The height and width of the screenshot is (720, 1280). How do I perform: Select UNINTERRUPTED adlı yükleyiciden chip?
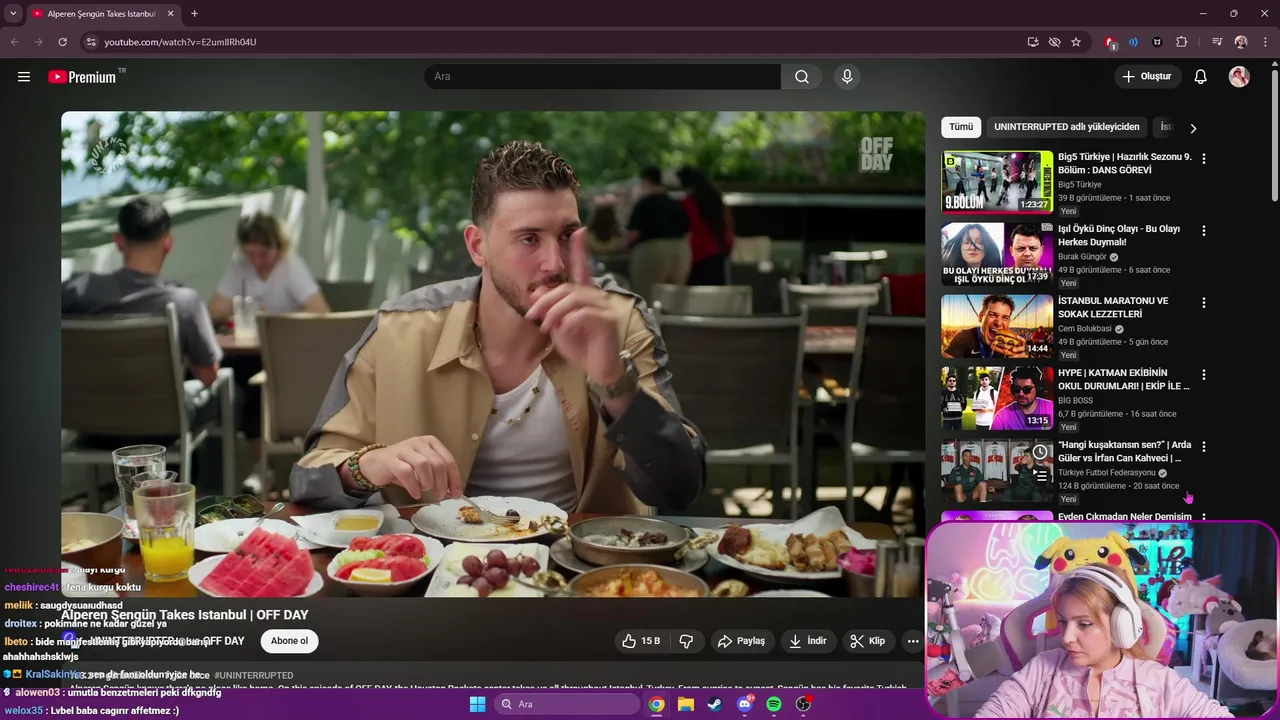click(1066, 127)
